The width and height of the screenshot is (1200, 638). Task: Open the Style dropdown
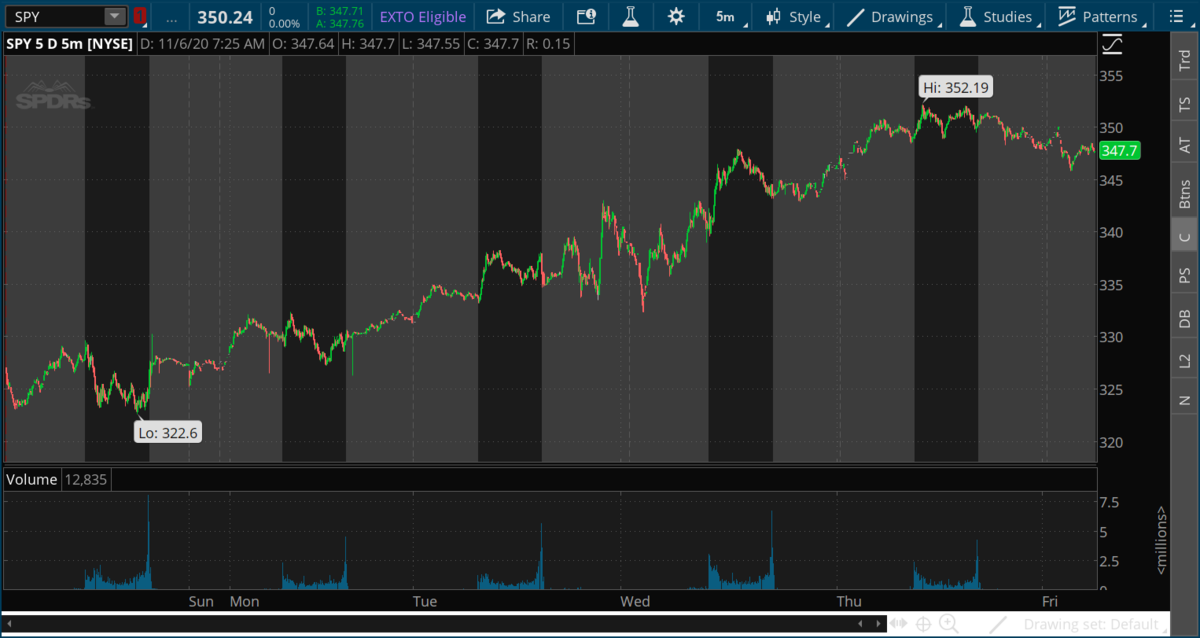[x=796, y=17]
